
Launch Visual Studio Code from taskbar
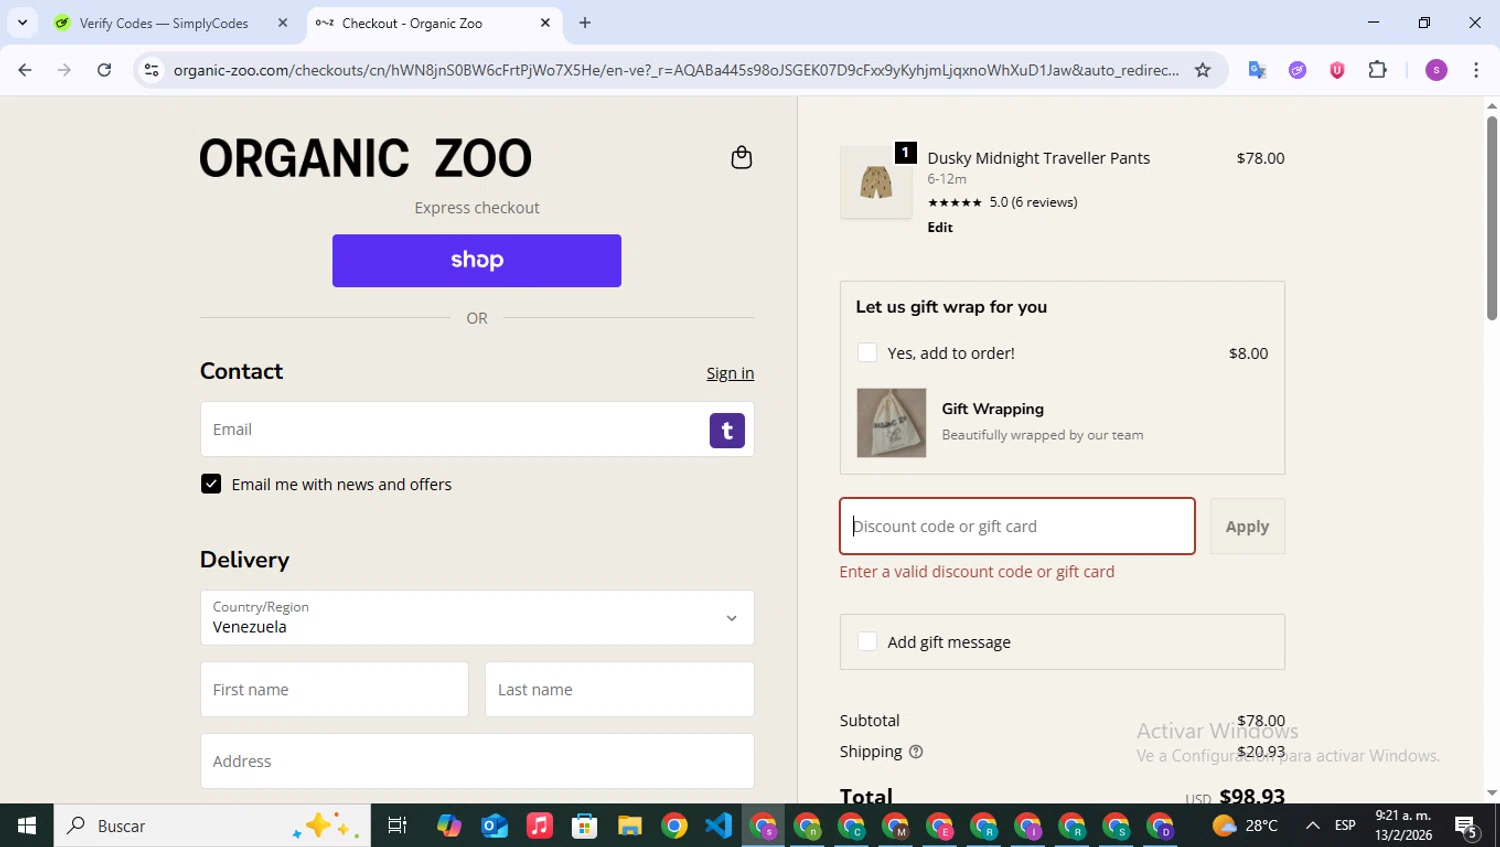pyautogui.click(x=719, y=826)
